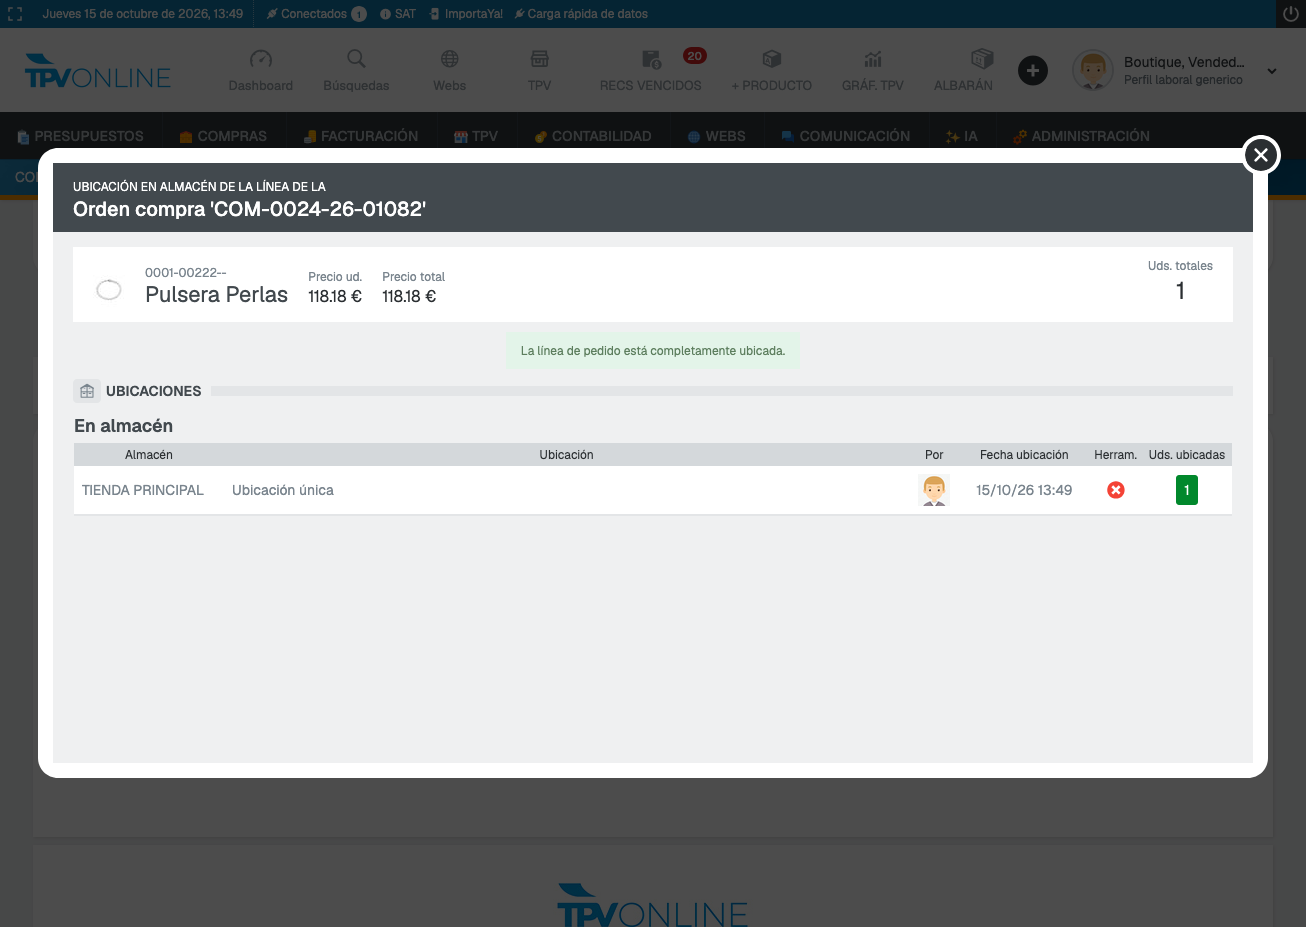Open the FACTURACIÓN menu
Viewport: 1306px width, 927px height.
360,136
